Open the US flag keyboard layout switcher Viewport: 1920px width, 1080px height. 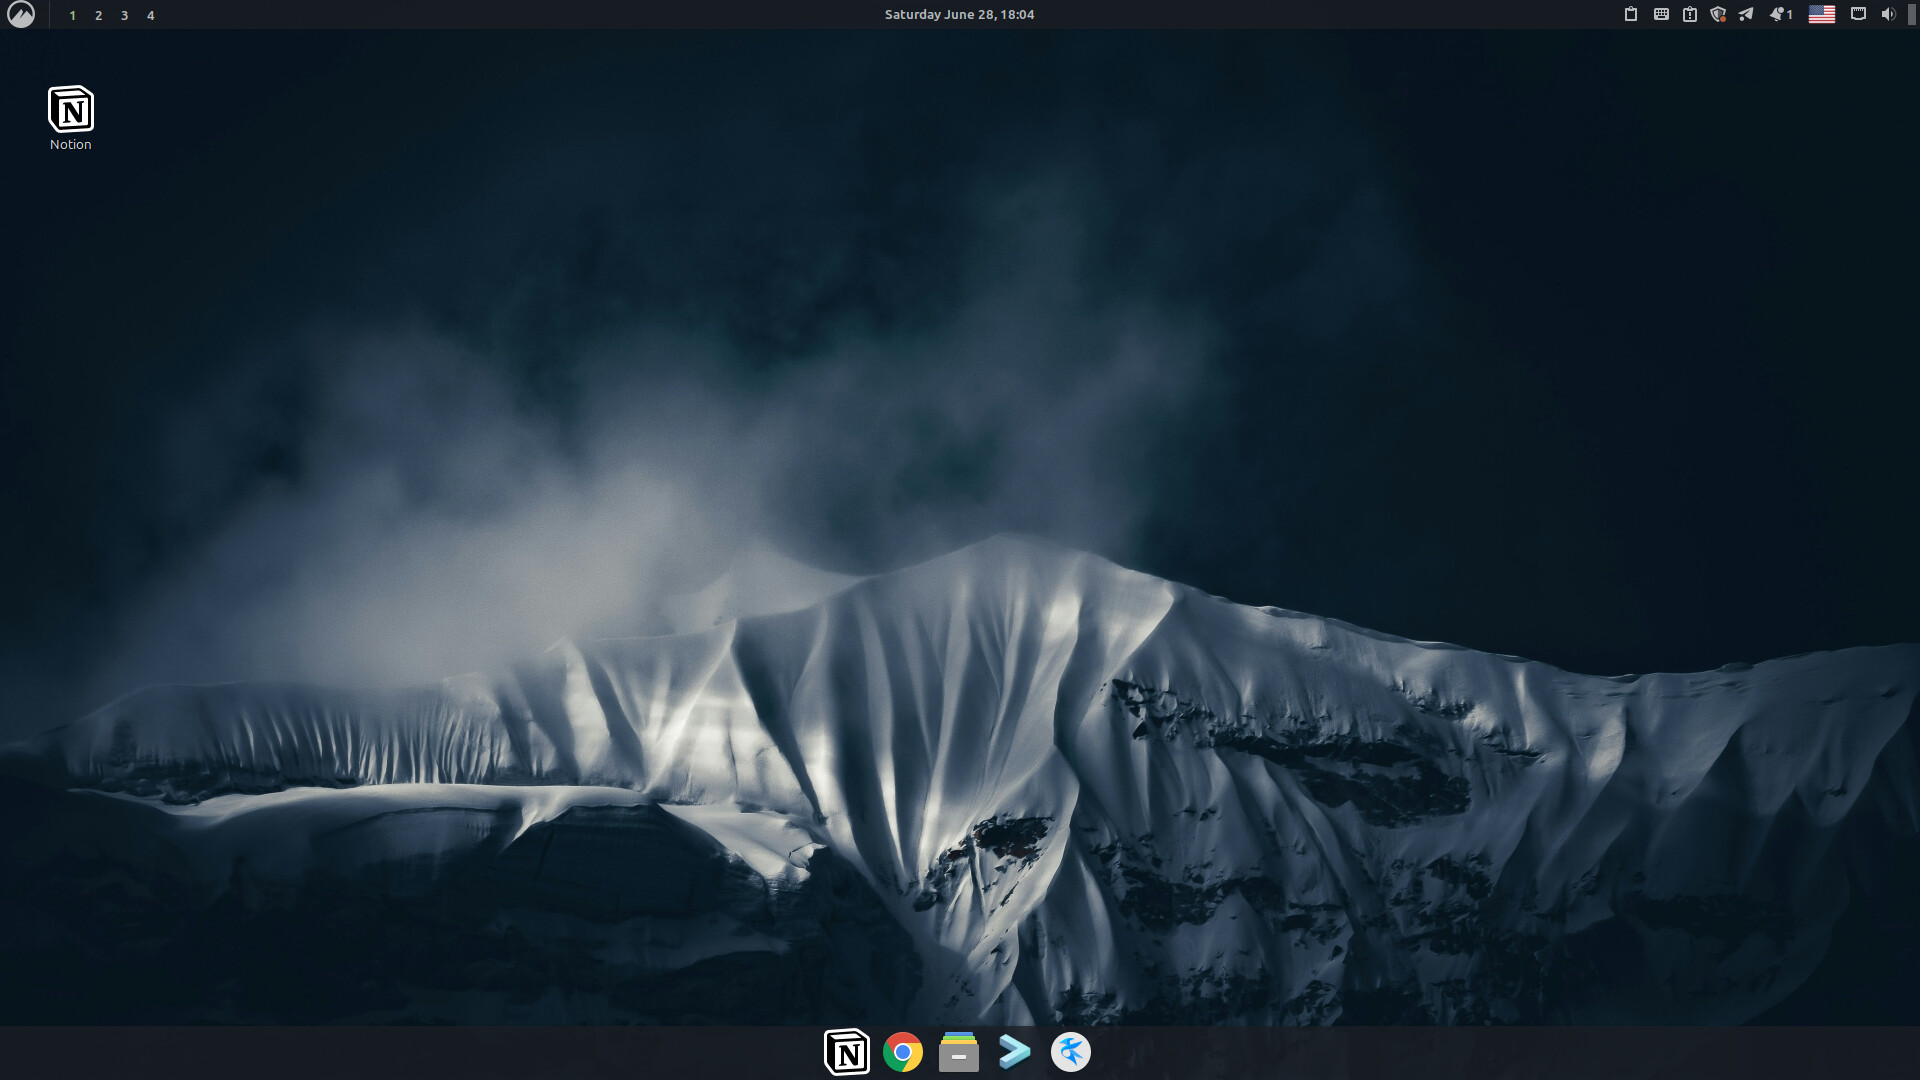coord(1822,14)
